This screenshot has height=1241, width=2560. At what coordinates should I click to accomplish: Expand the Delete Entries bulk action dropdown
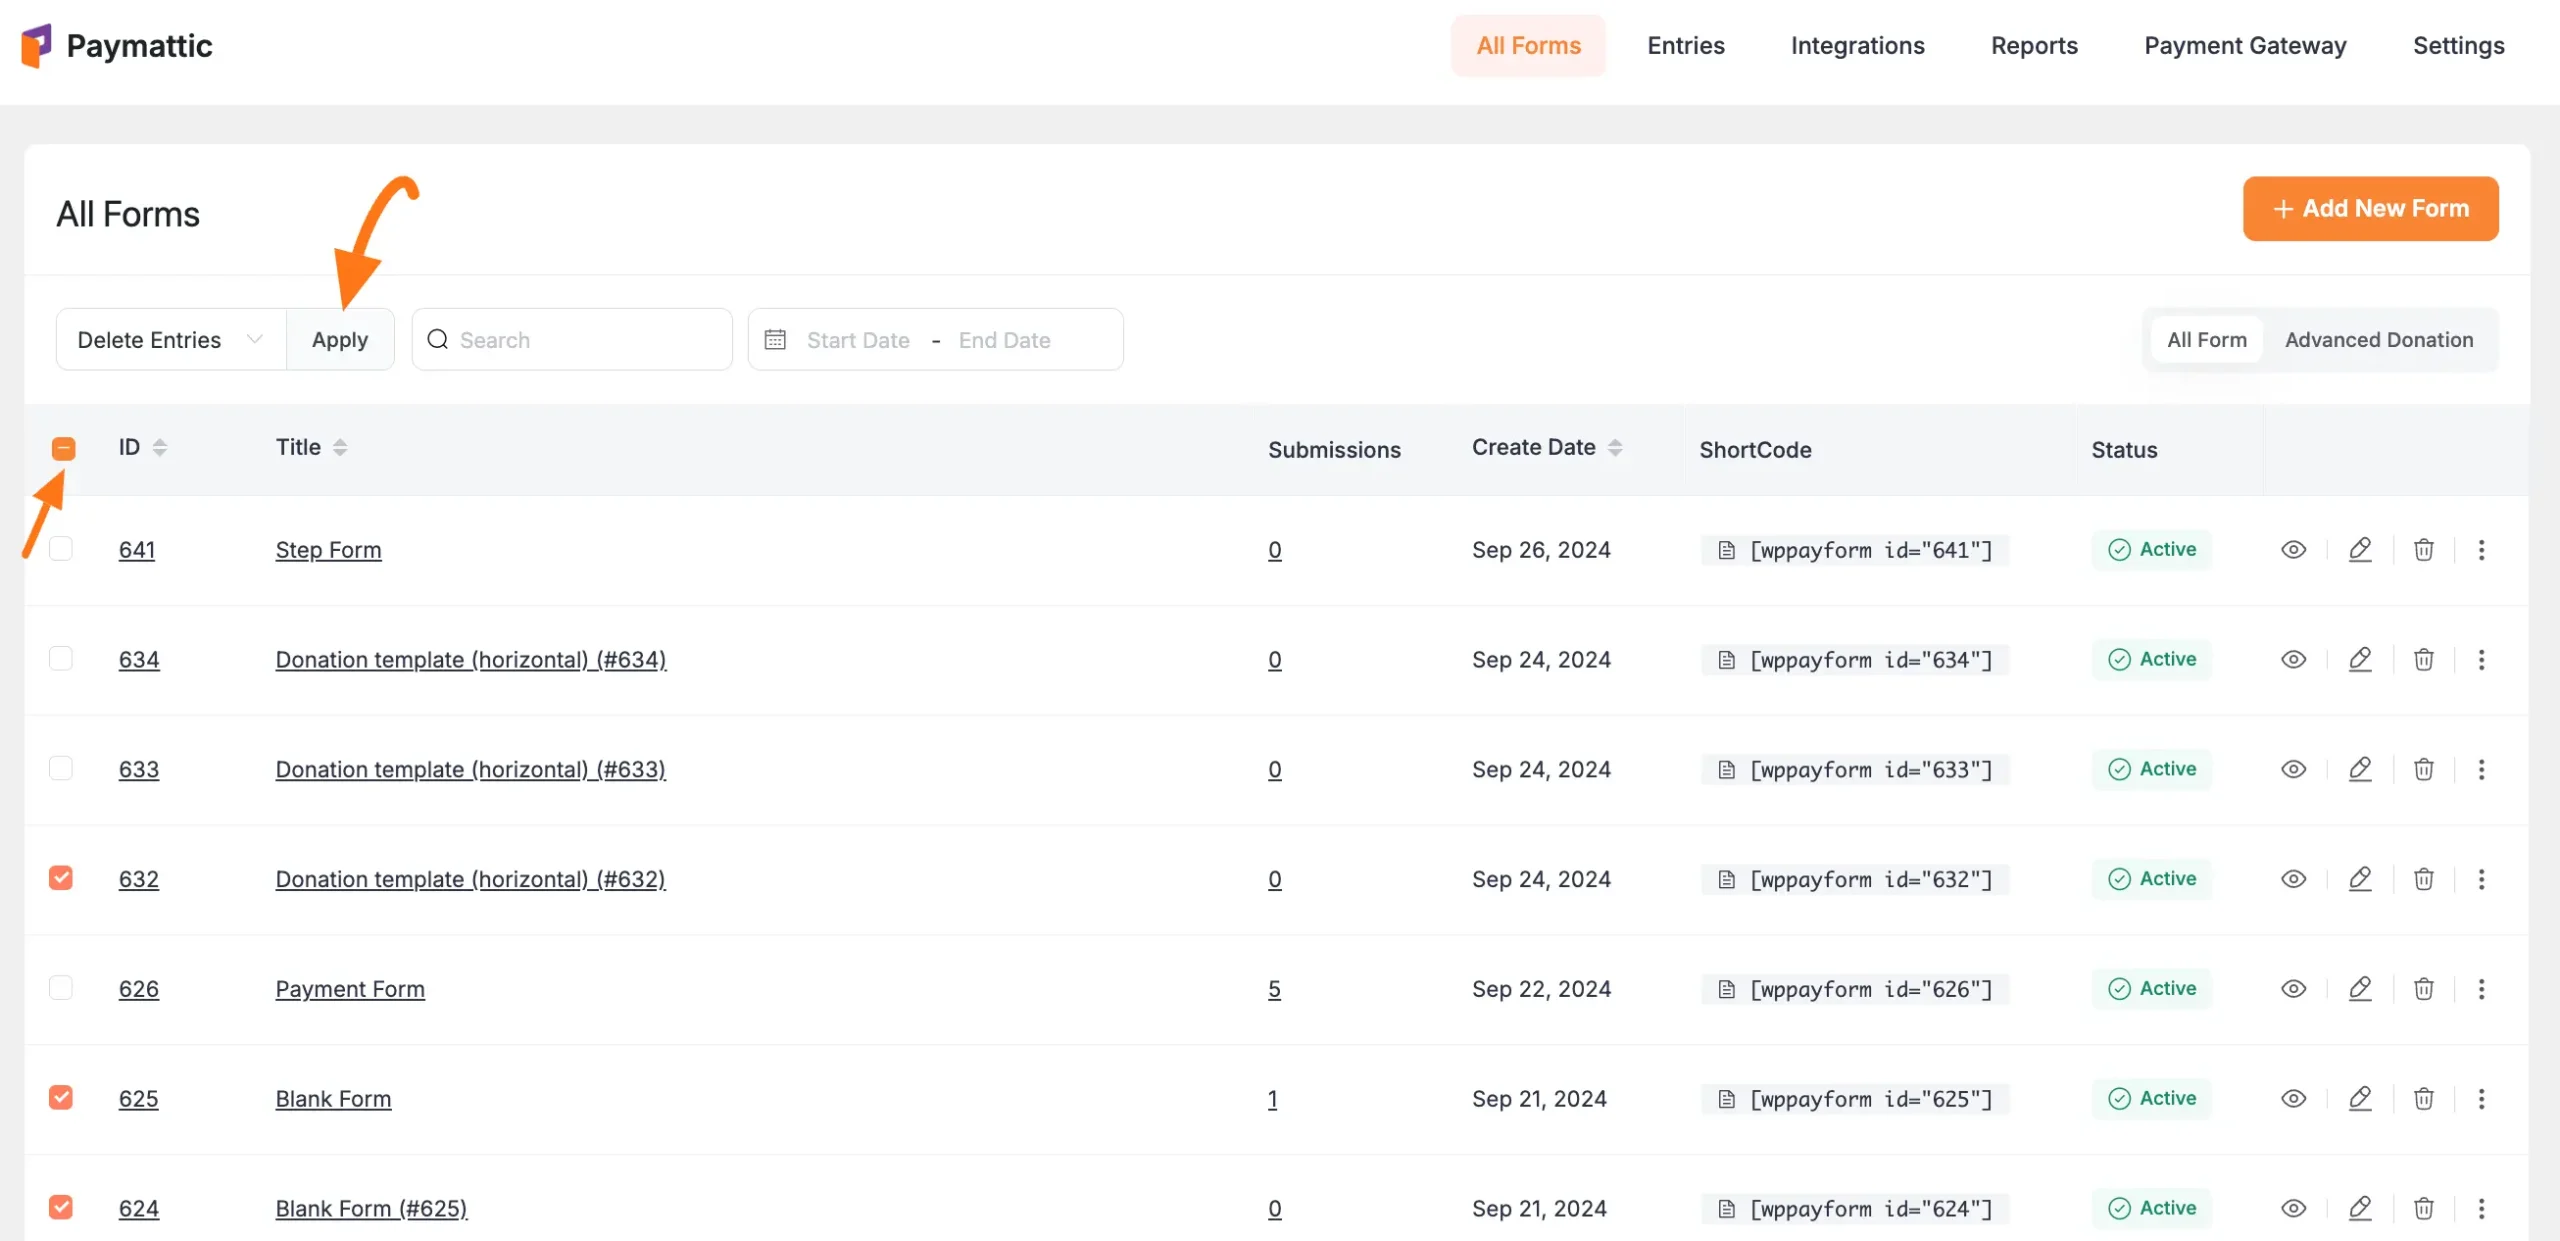[170, 340]
